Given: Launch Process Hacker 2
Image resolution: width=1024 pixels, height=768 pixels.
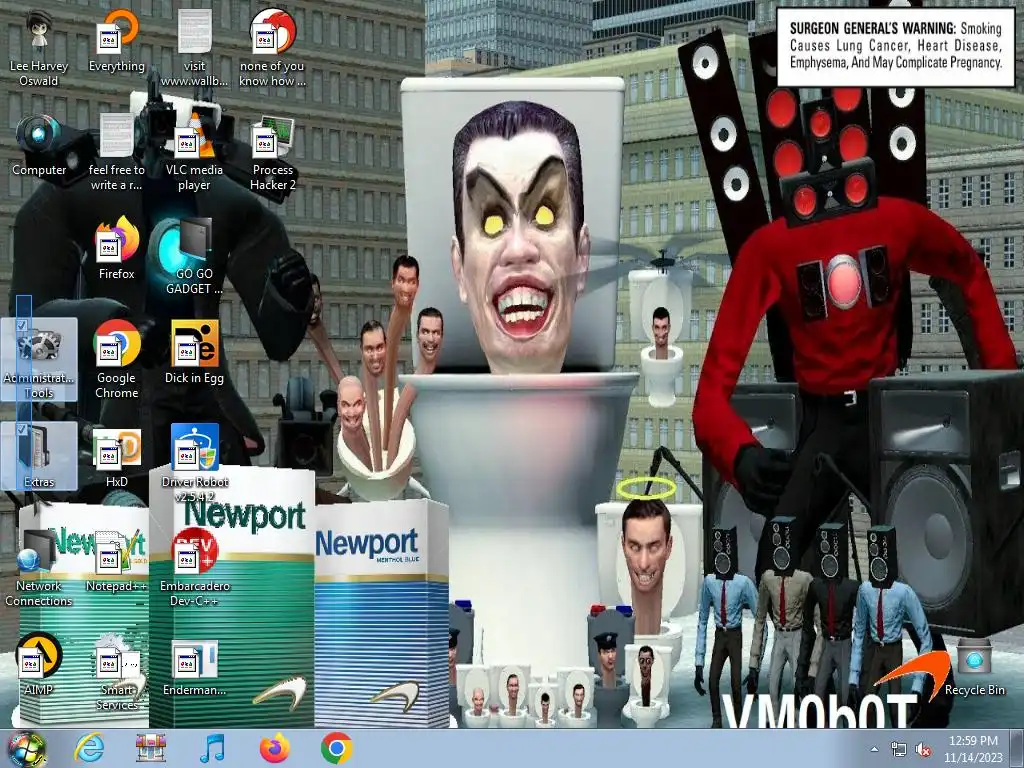Looking at the screenshot, I should coord(272,153).
